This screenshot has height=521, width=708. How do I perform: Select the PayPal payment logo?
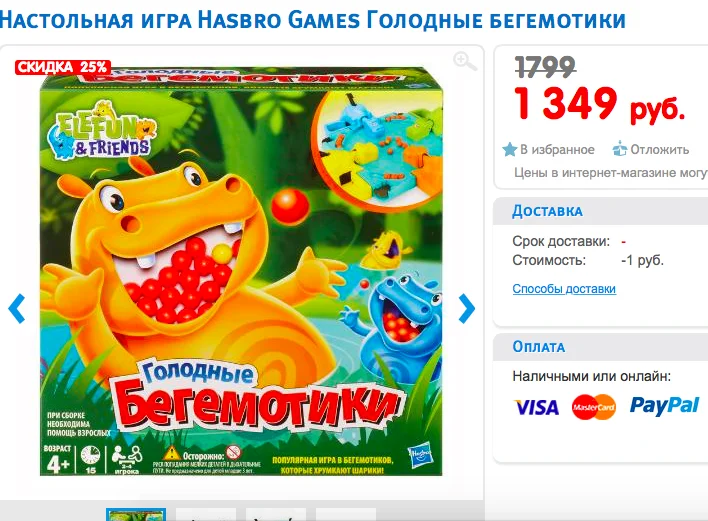click(665, 405)
